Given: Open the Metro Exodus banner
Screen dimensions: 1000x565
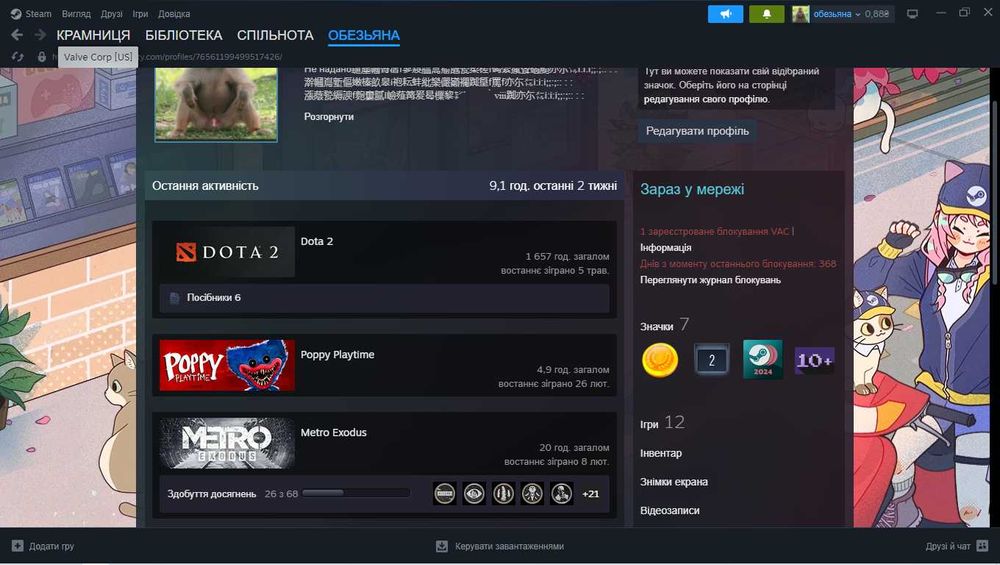Looking at the screenshot, I should 227,443.
